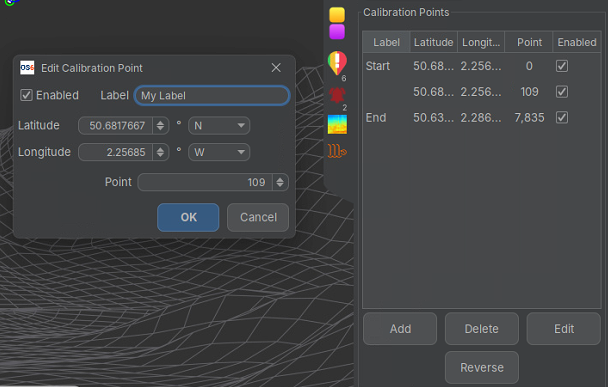Sort by the Longit... column header

pyautogui.click(x=481, y=42)
